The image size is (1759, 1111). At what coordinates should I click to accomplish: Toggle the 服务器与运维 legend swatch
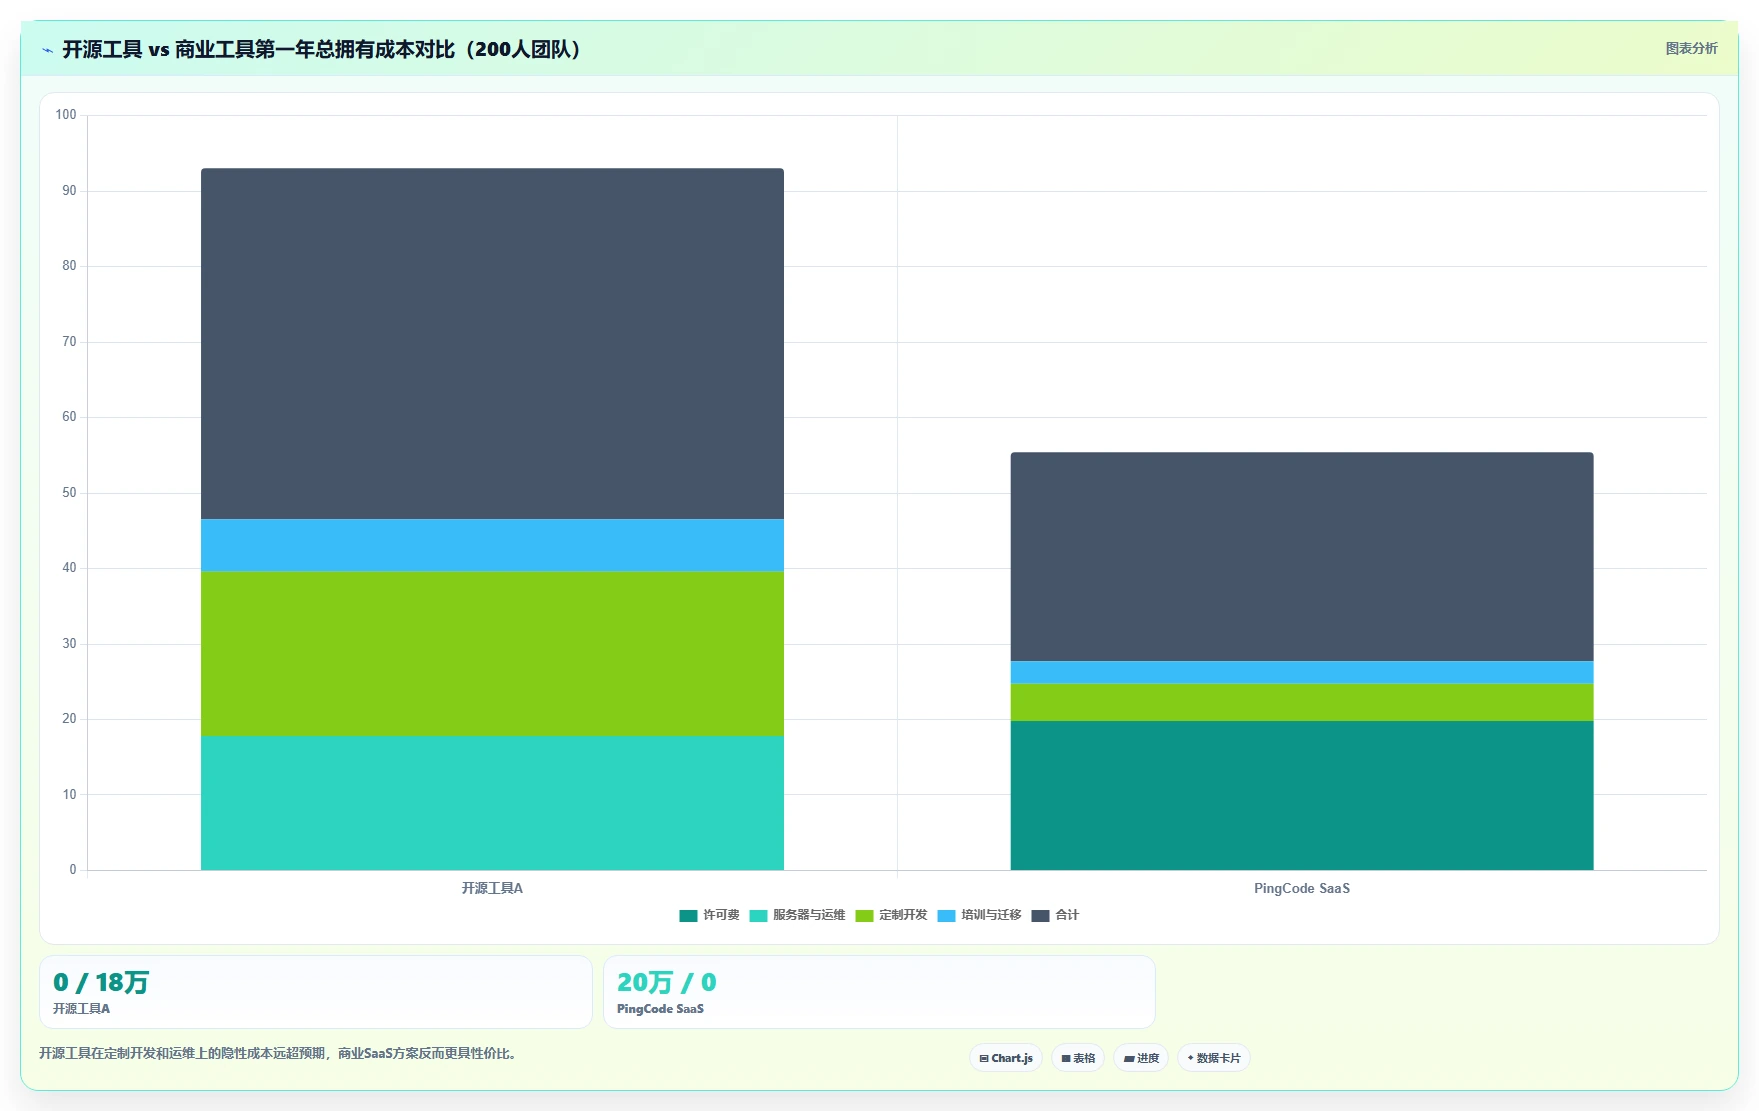758,916
